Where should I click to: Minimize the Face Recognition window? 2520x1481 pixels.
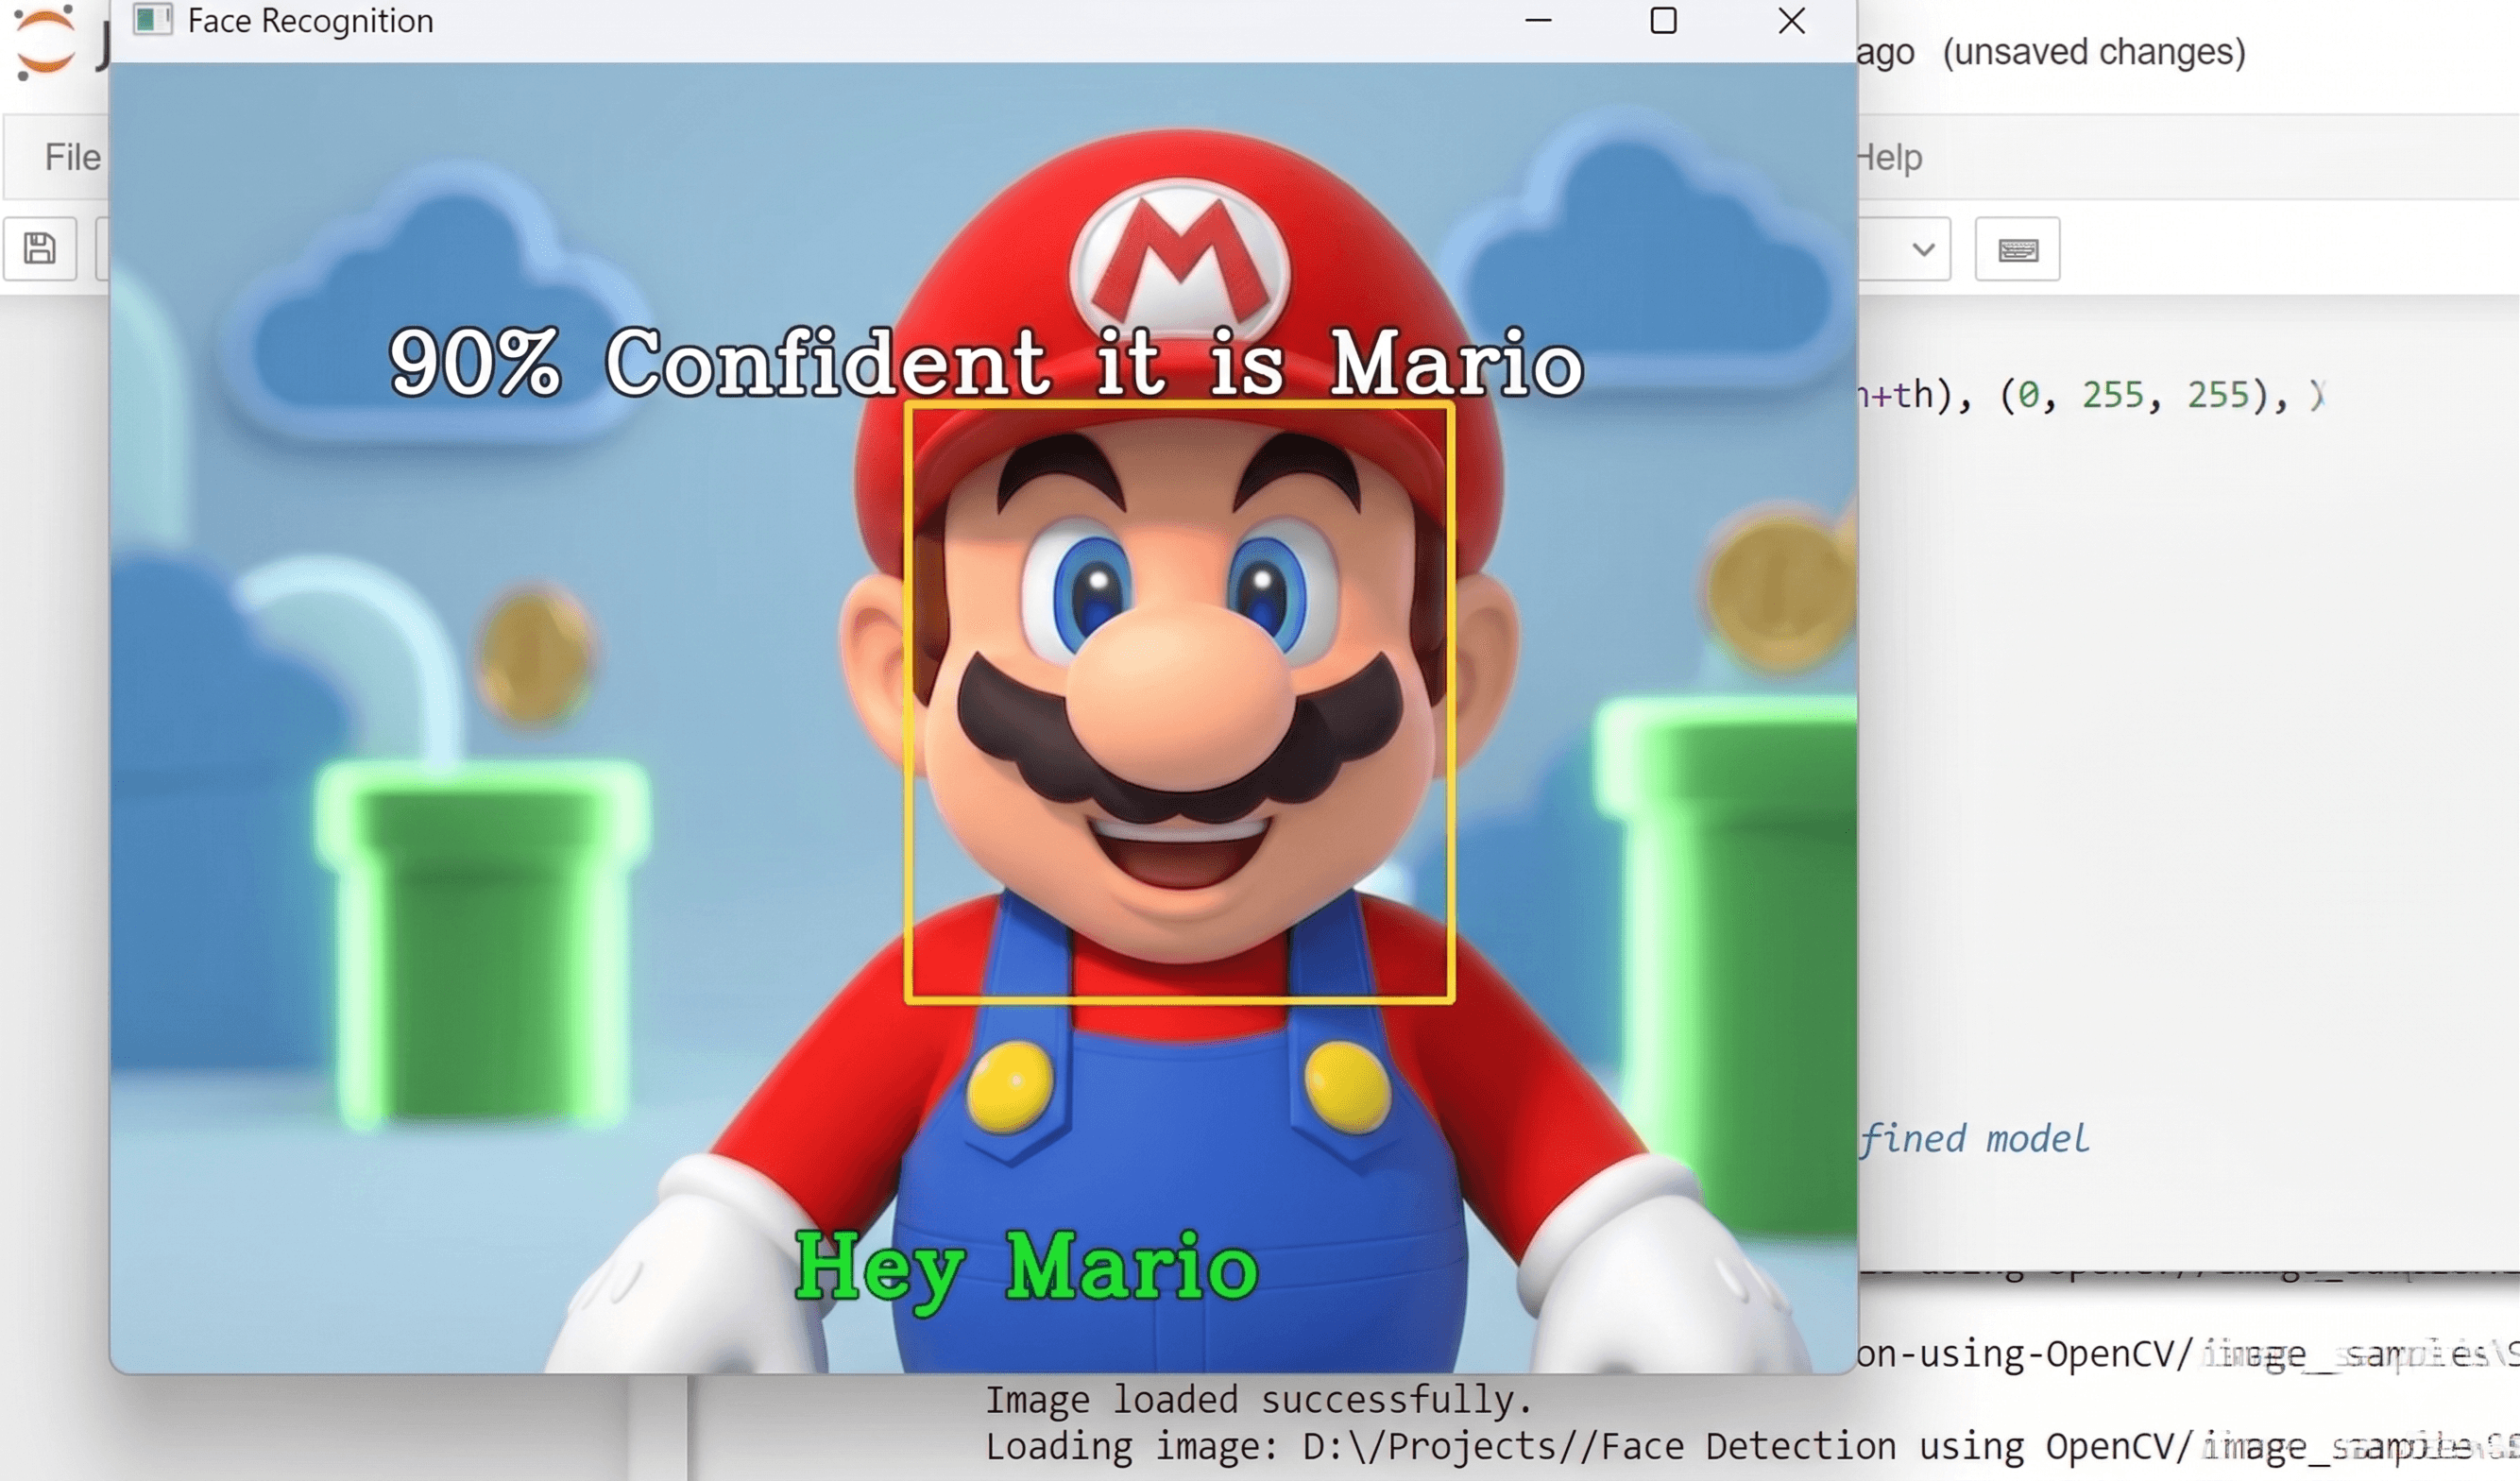(x=1538, y=20)
